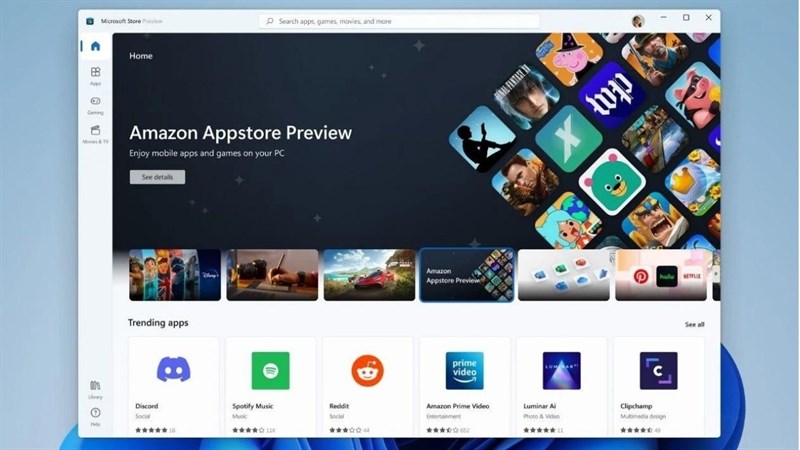This screenshot has height=450, width=800.
Task: Click the Luminar AI app icon
Action: (x=561, y=370)
